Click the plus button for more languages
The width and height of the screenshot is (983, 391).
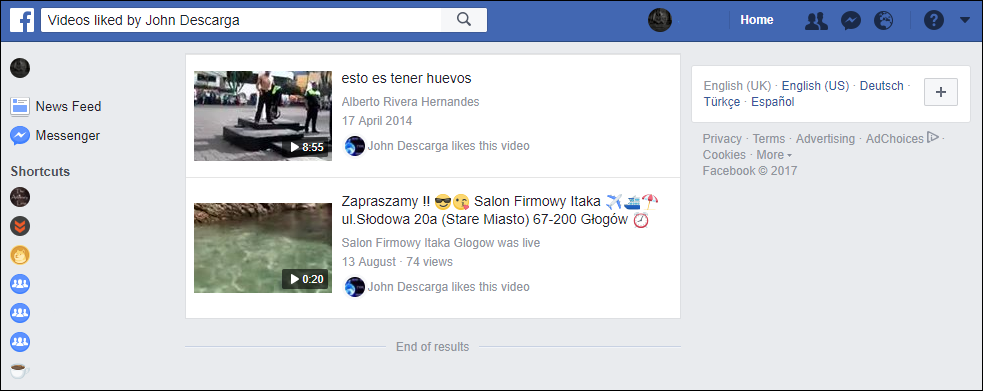[941, 92]
